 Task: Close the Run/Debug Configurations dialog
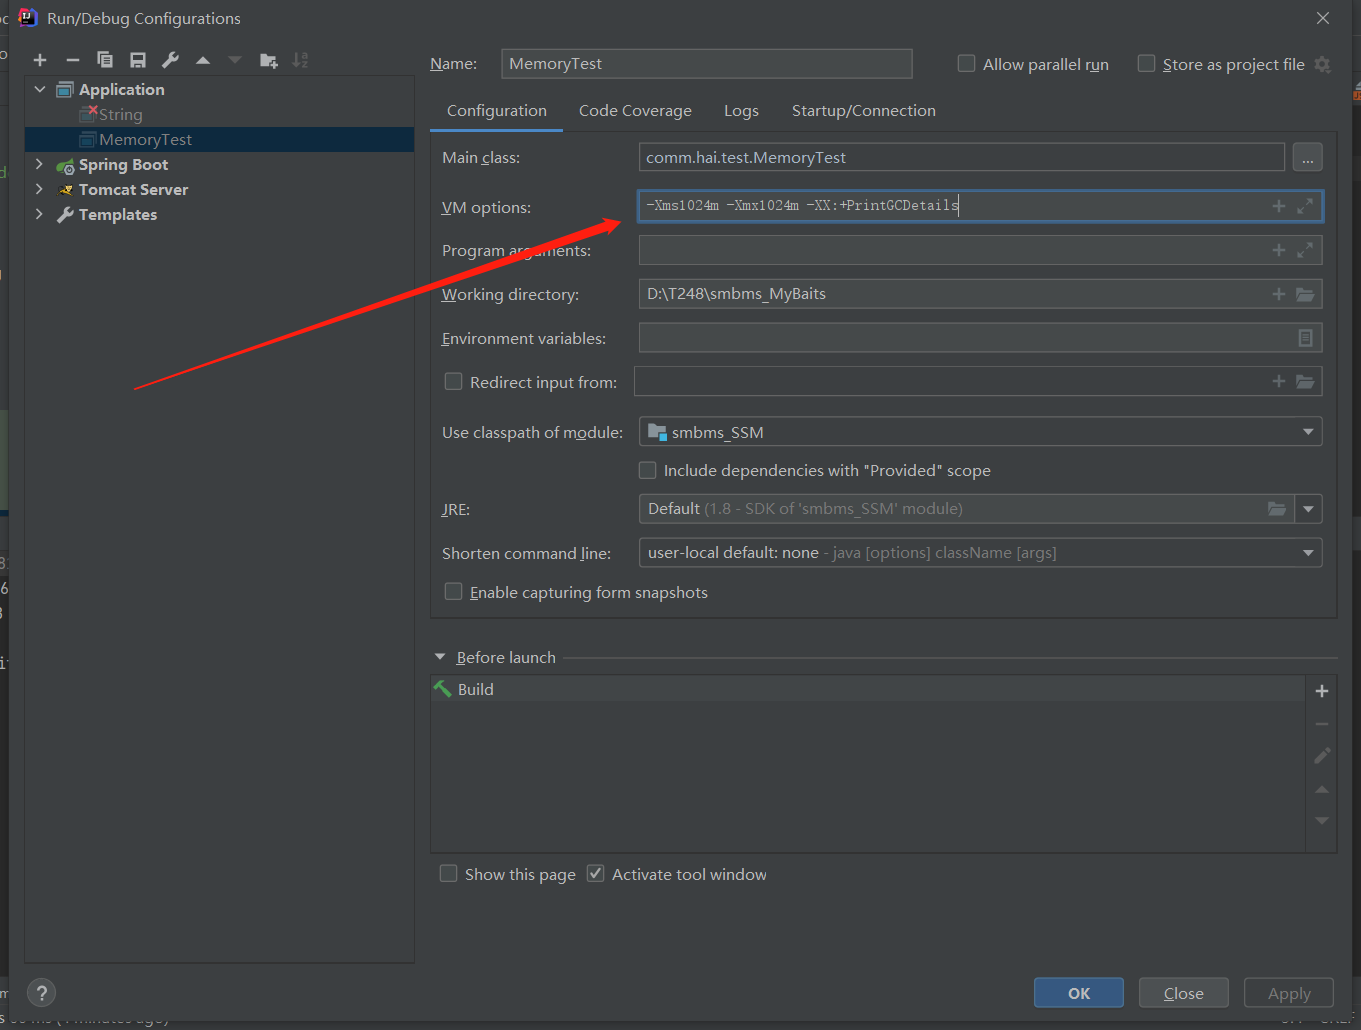point(1323,18)
